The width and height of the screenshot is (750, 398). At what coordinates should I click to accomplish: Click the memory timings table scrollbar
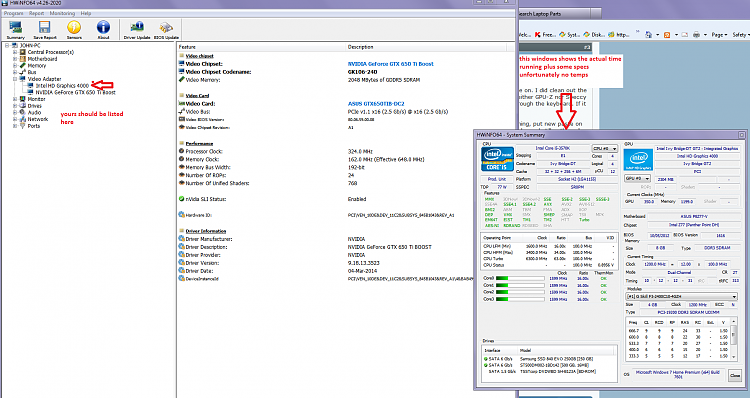point(734,338)
